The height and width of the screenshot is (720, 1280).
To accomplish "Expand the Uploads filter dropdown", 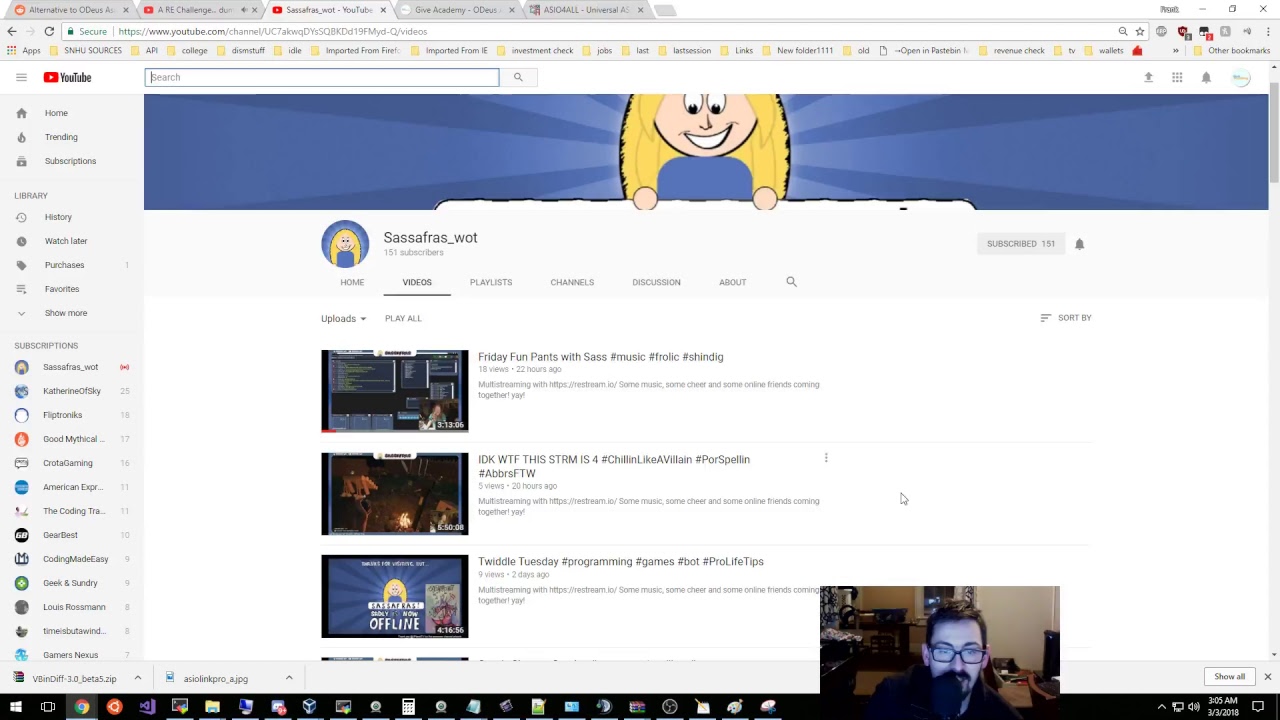I will click(343, 319).
